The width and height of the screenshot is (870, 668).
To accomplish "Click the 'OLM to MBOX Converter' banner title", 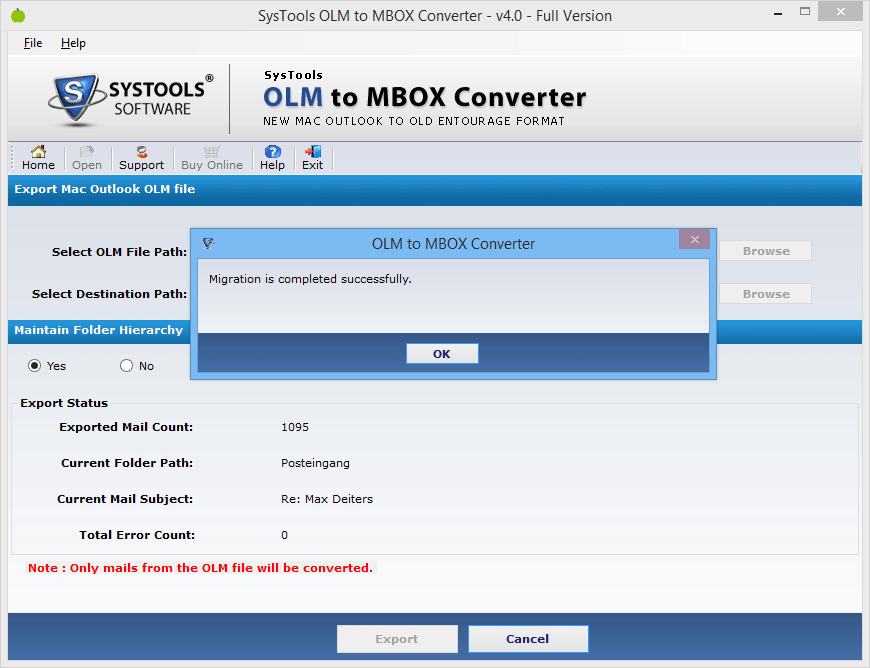I will pyautogui.click(x=424, y=97).
